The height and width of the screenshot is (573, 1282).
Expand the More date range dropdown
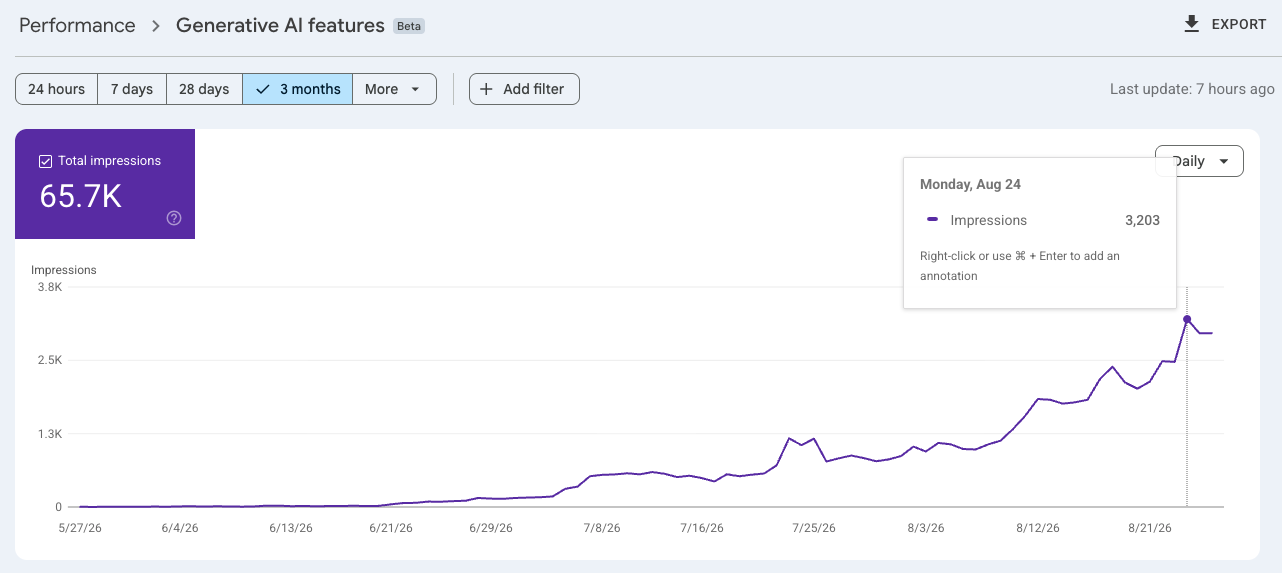(394, 89)
